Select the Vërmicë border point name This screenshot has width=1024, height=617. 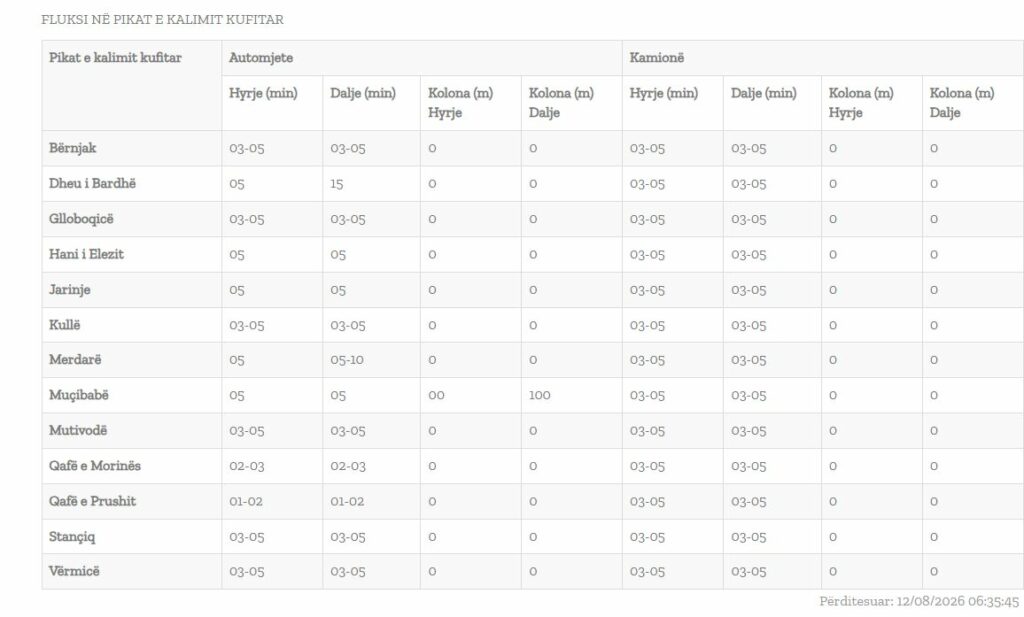pyautogui.click(x=74, y=571)
